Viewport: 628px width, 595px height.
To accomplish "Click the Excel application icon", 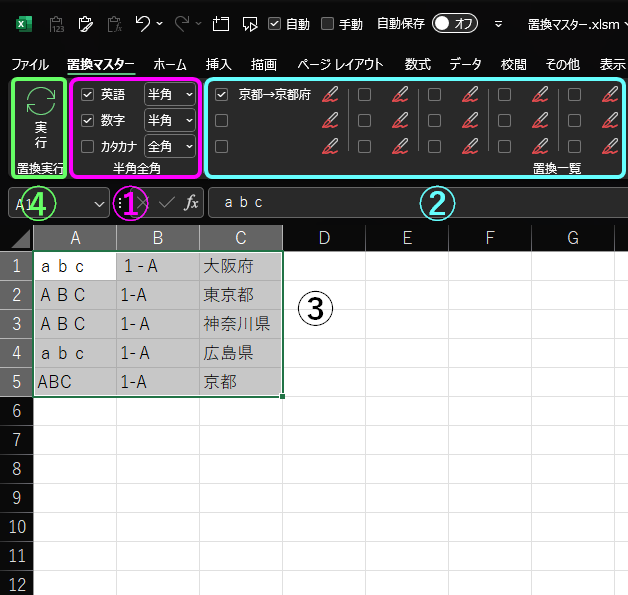I will pyautogui.click(x=23, y=24).
